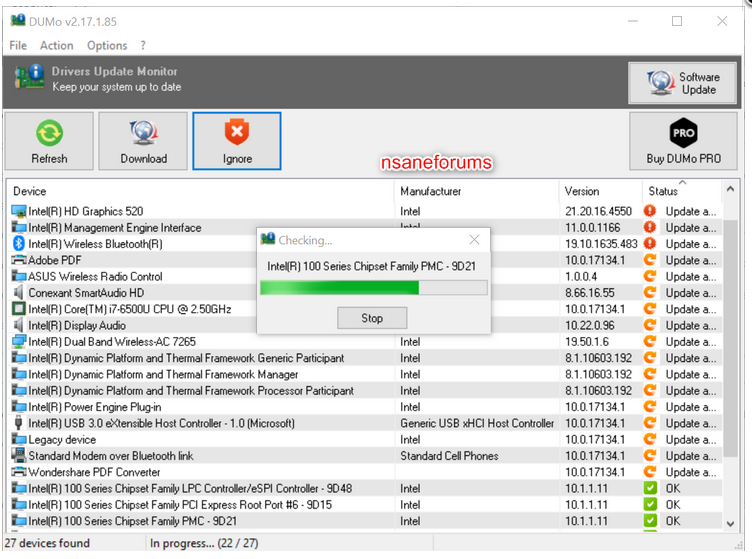Open the File menu
The image size is (752, 559).
[18, 46]
